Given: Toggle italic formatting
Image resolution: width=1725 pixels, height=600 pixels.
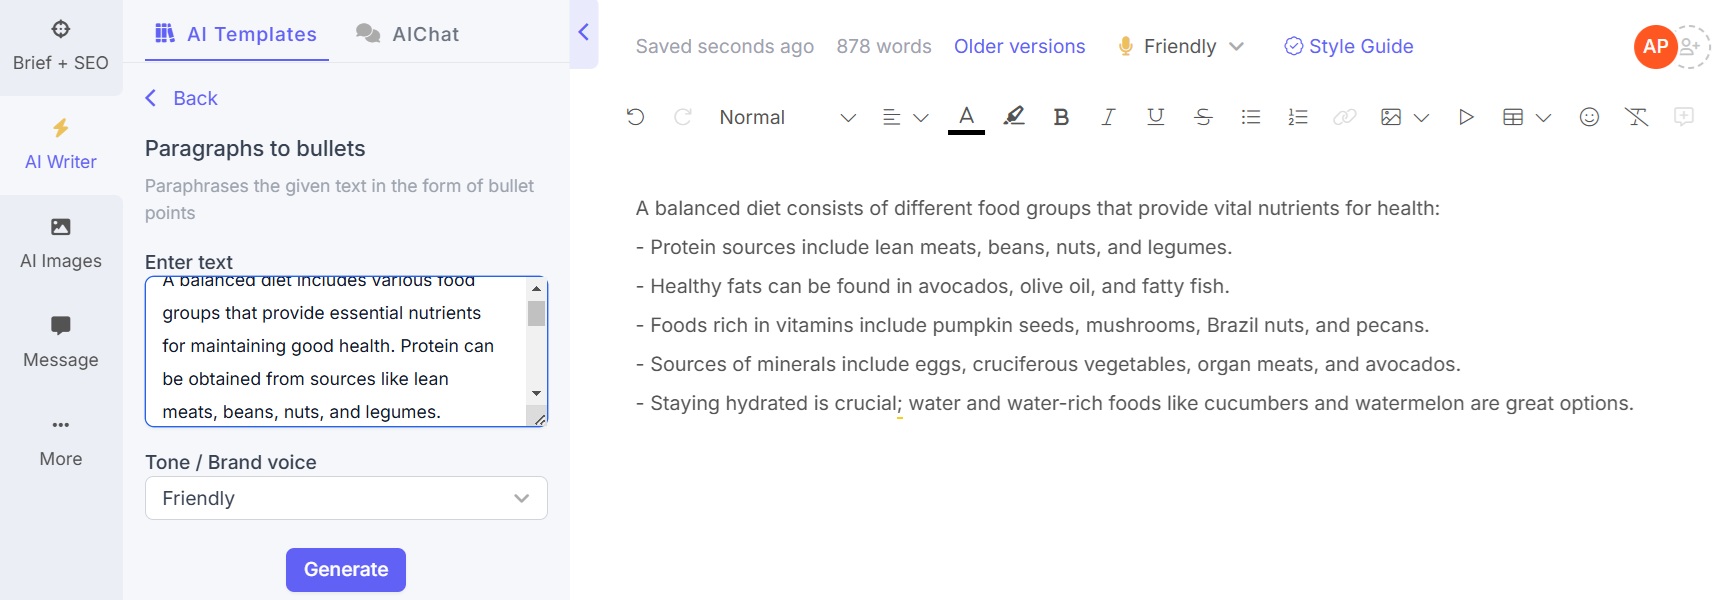Looking at the screenshot, I should click(1108, 117).
